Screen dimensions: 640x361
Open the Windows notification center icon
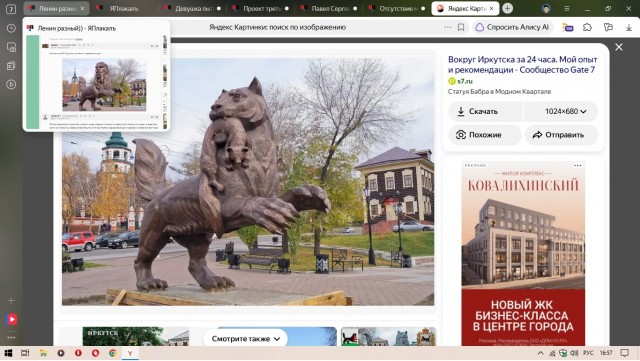(624, 353)
